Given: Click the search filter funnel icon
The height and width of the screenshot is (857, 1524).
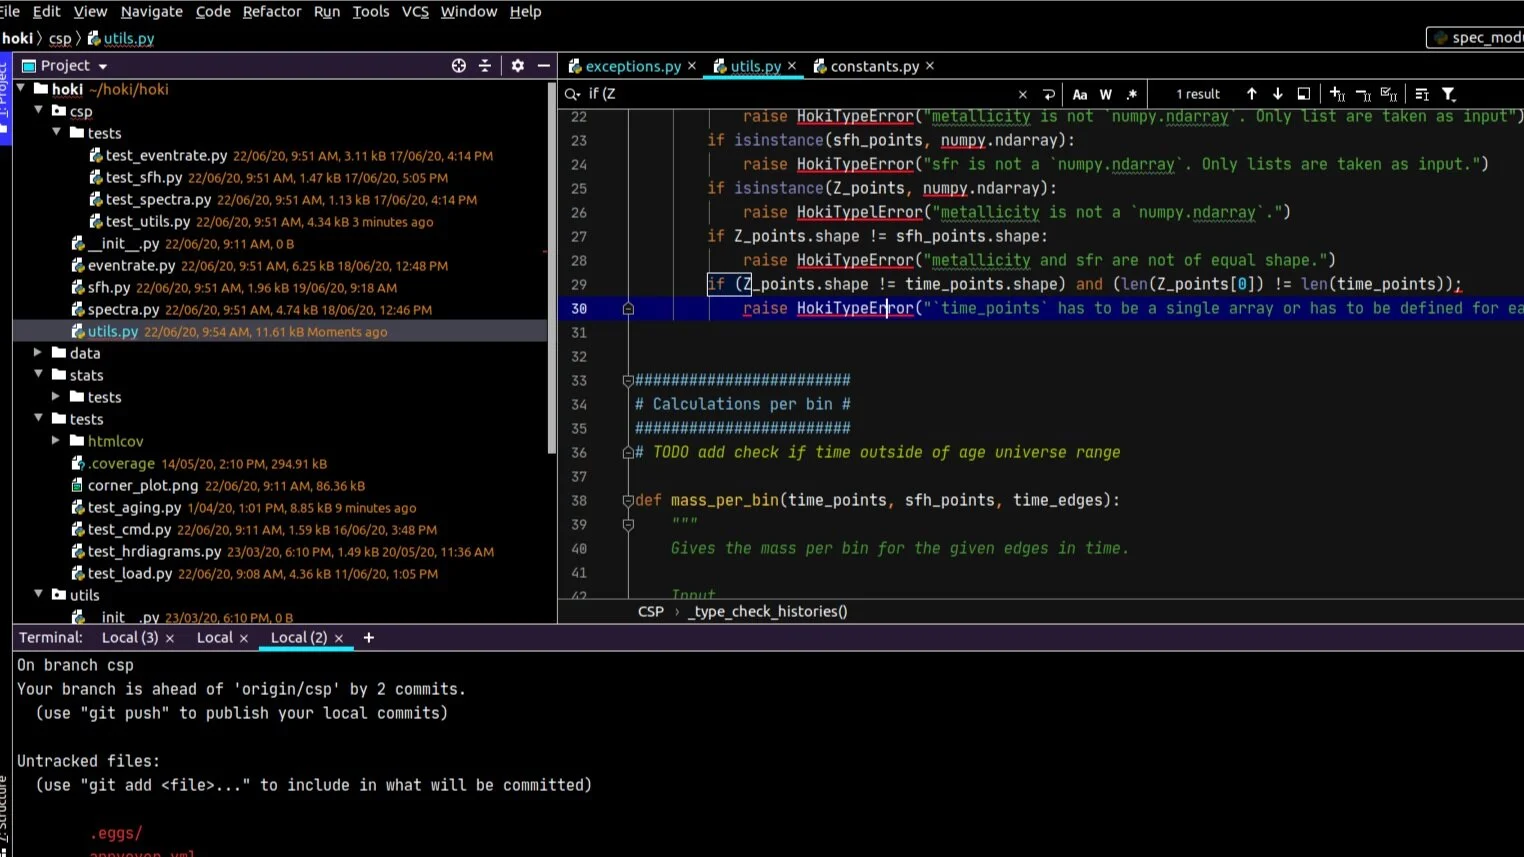Looking at the screenshot, I should (1448, 94).
